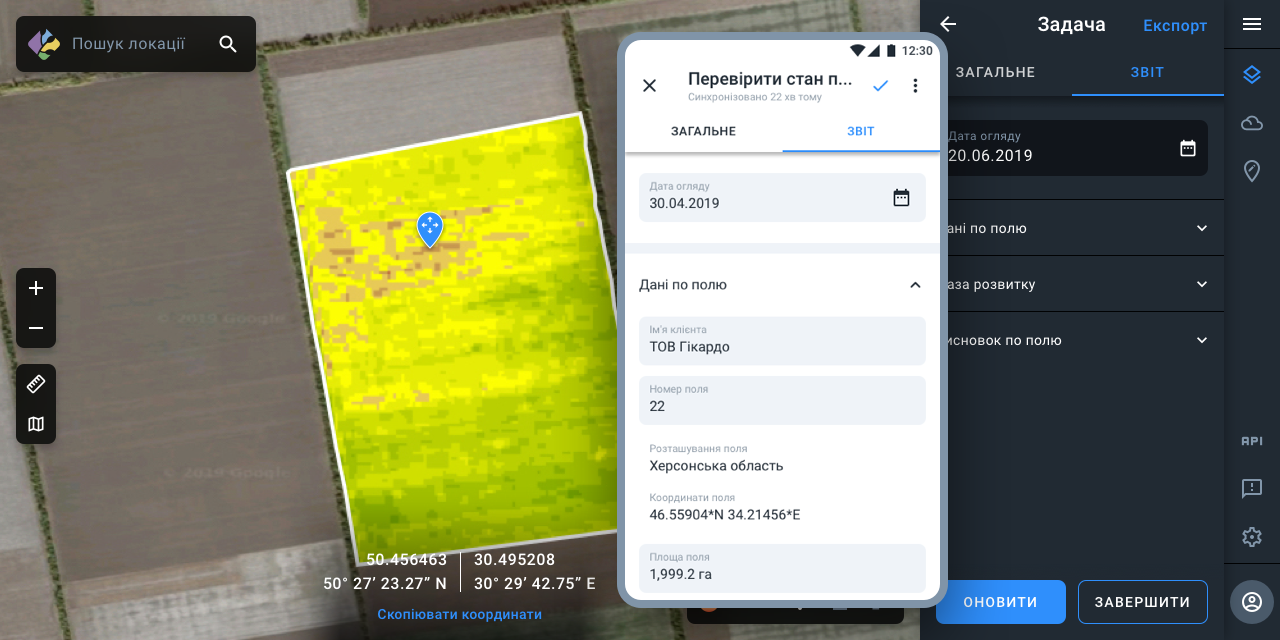Open the cloud weather icon
The image size is (1280, 640).
tap(1252, 123)
